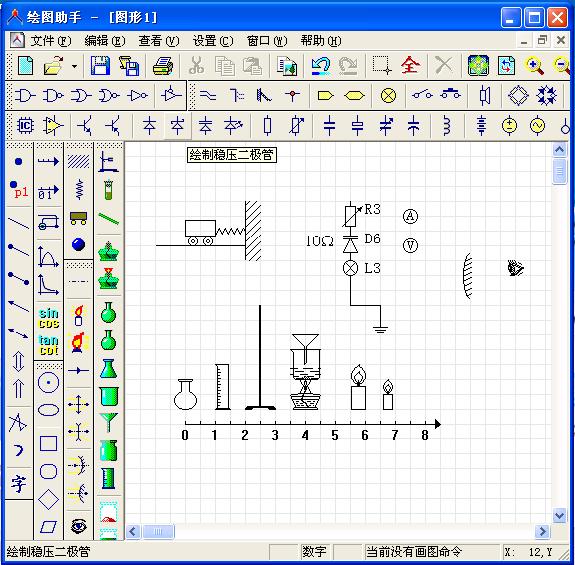This screenshot has width=575, height=565.
Task: Insert NOT gate inverter symbol
Action: 138,96
